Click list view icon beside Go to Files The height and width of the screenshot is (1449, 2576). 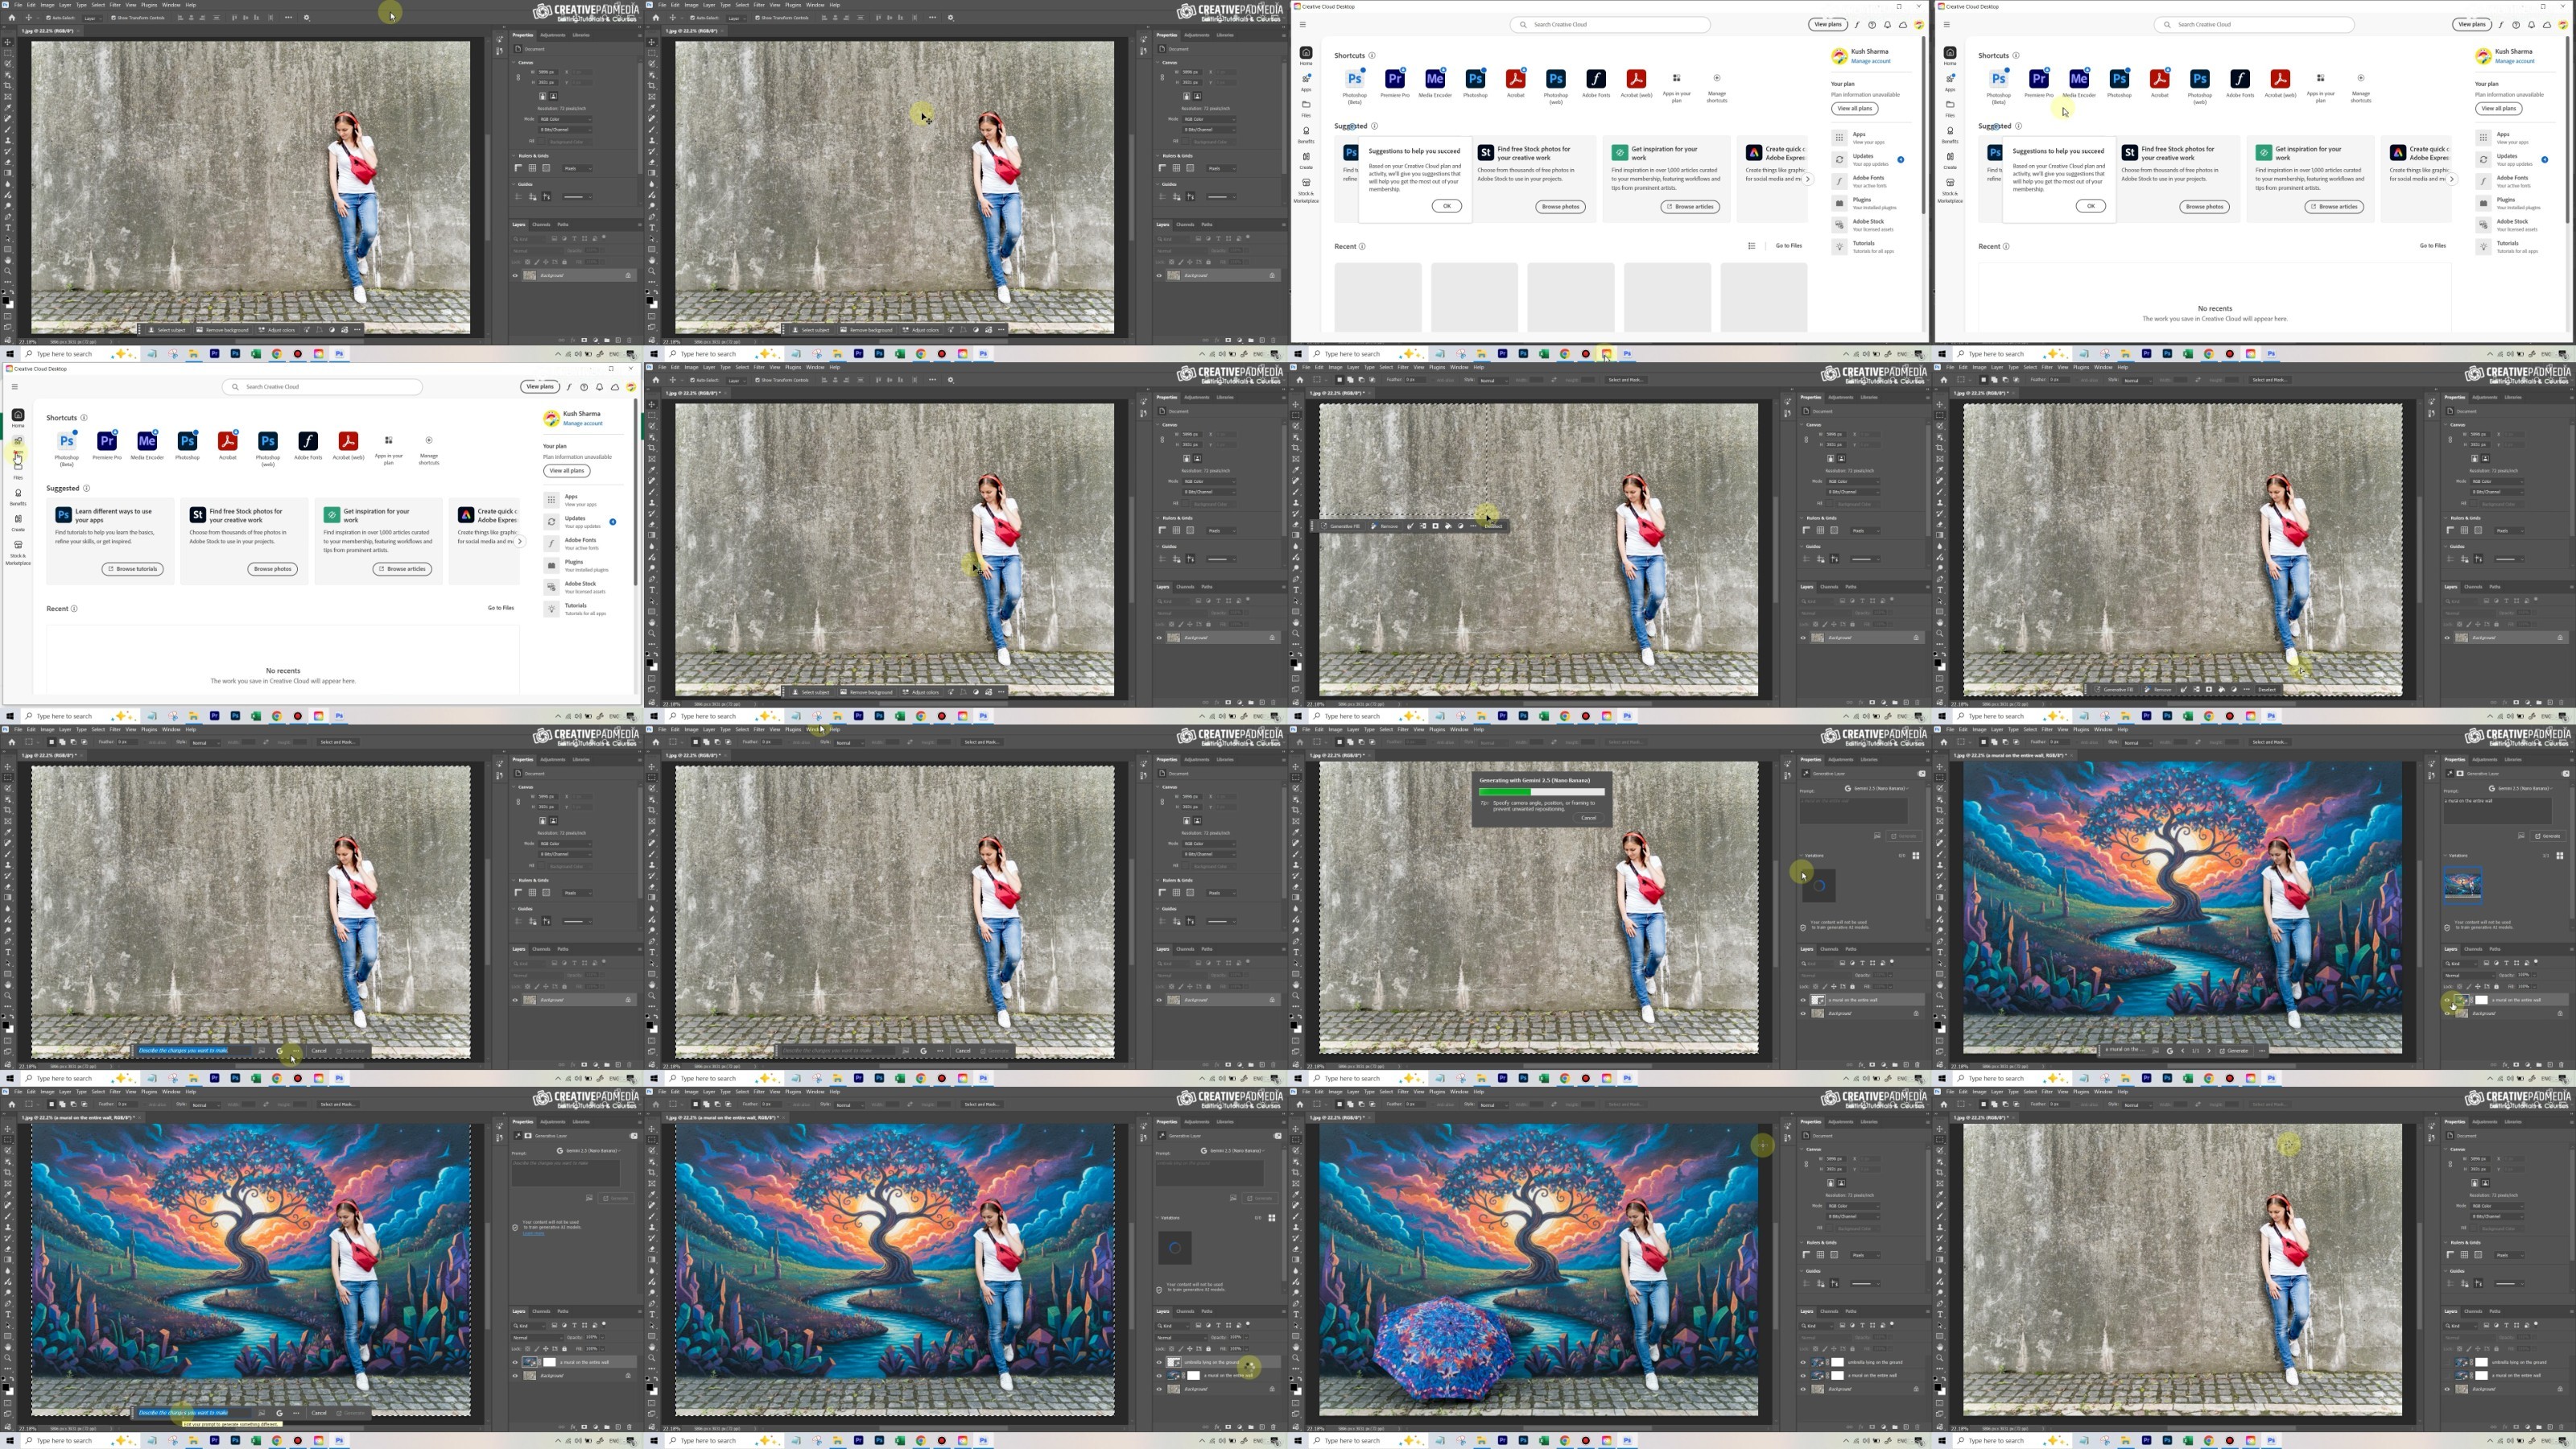1751,246
